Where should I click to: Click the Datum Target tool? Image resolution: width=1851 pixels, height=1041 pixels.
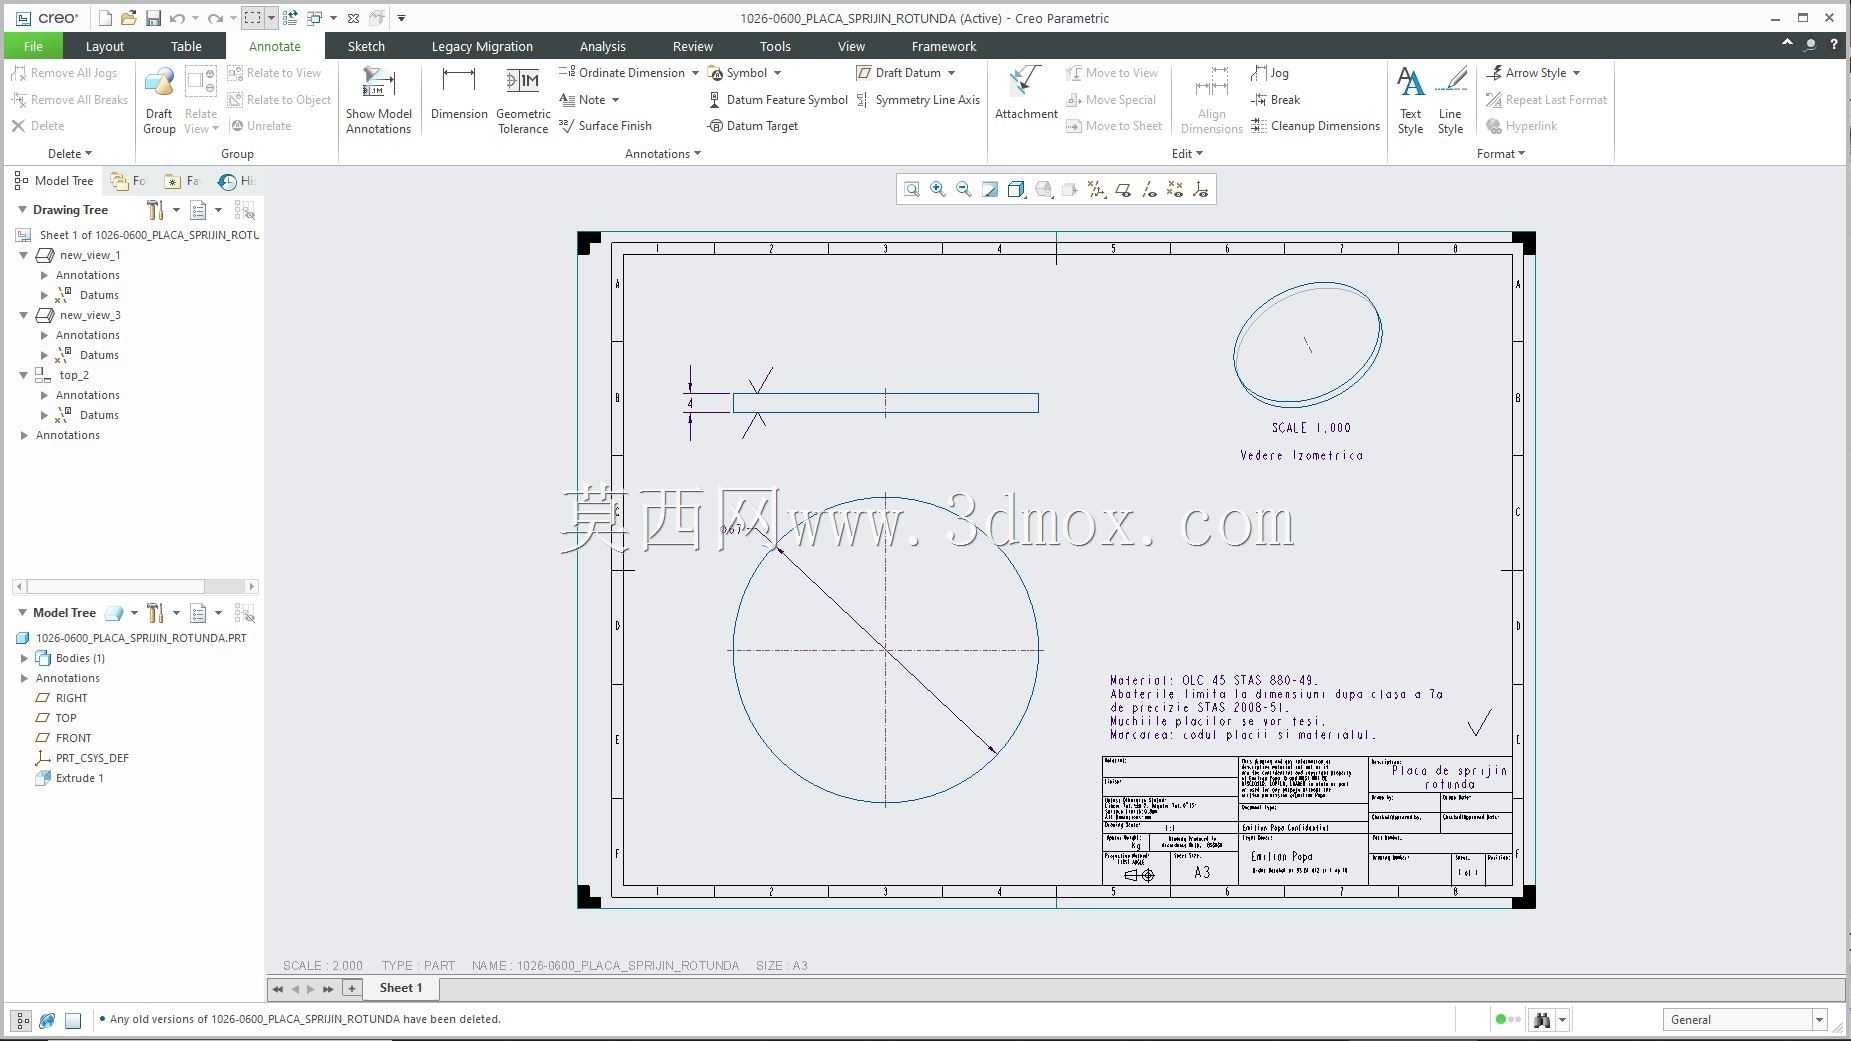point(752,126)
